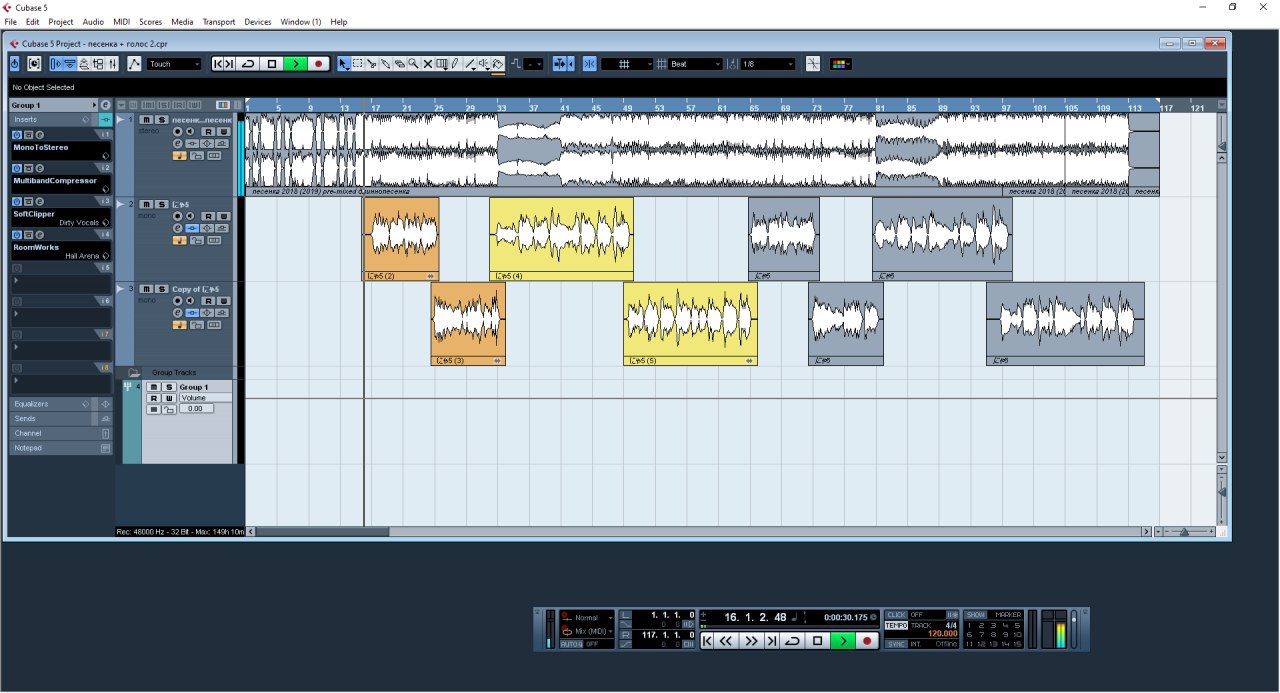The image size is (1280, 693).
Task: Select the Color paint bucket tool
Action: click(497, 64)
